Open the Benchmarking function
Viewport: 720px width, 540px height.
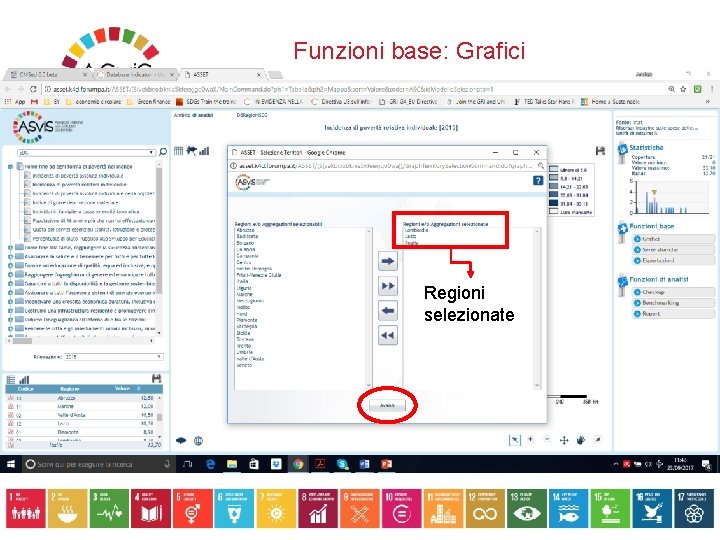tap(673, 303)
